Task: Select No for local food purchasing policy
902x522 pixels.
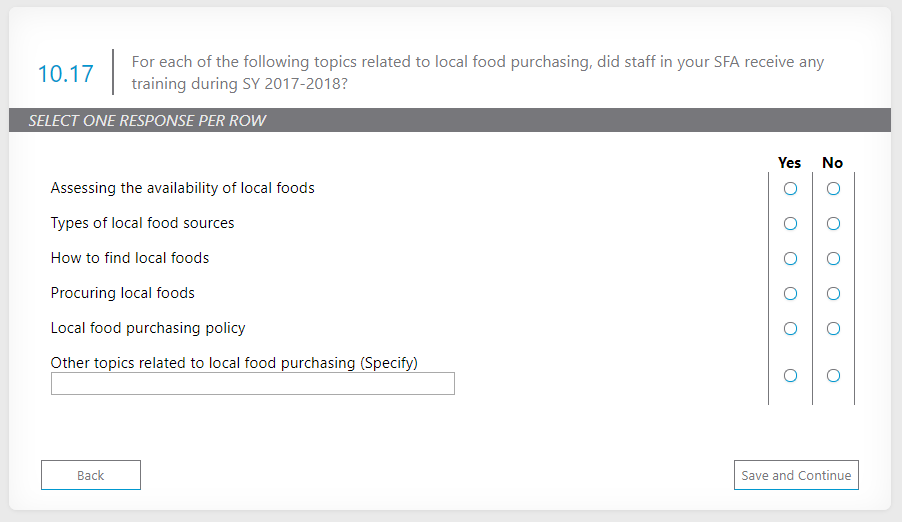Action: point(833,329)
